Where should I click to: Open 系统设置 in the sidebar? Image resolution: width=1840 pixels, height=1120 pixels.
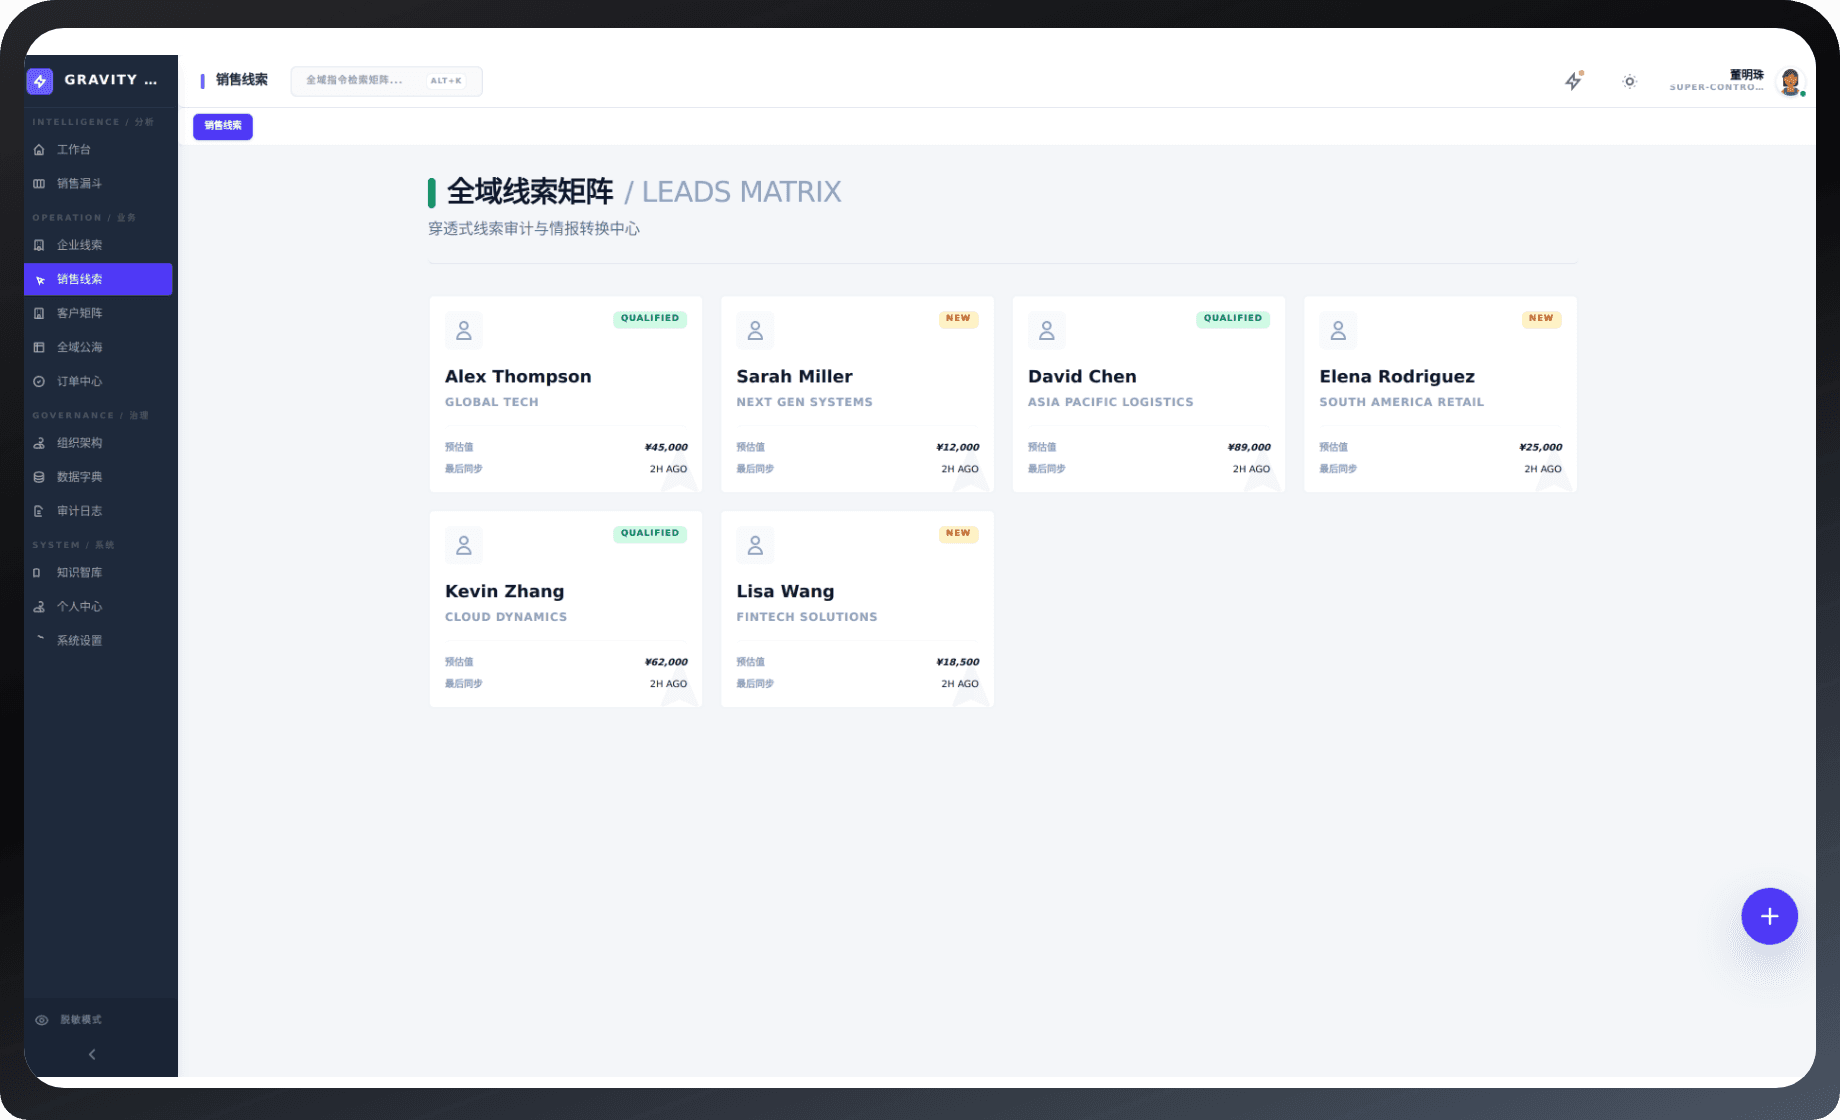98,641
